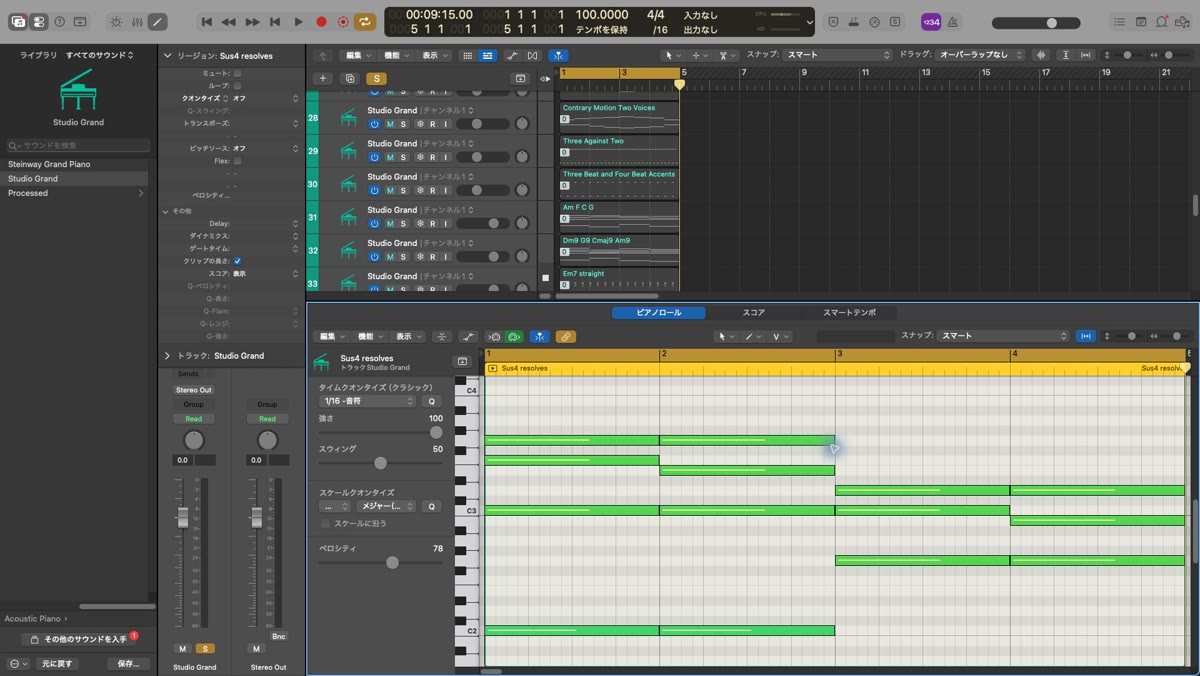
Task: Adjust the master volume slider
Action: pos(1037,23)
